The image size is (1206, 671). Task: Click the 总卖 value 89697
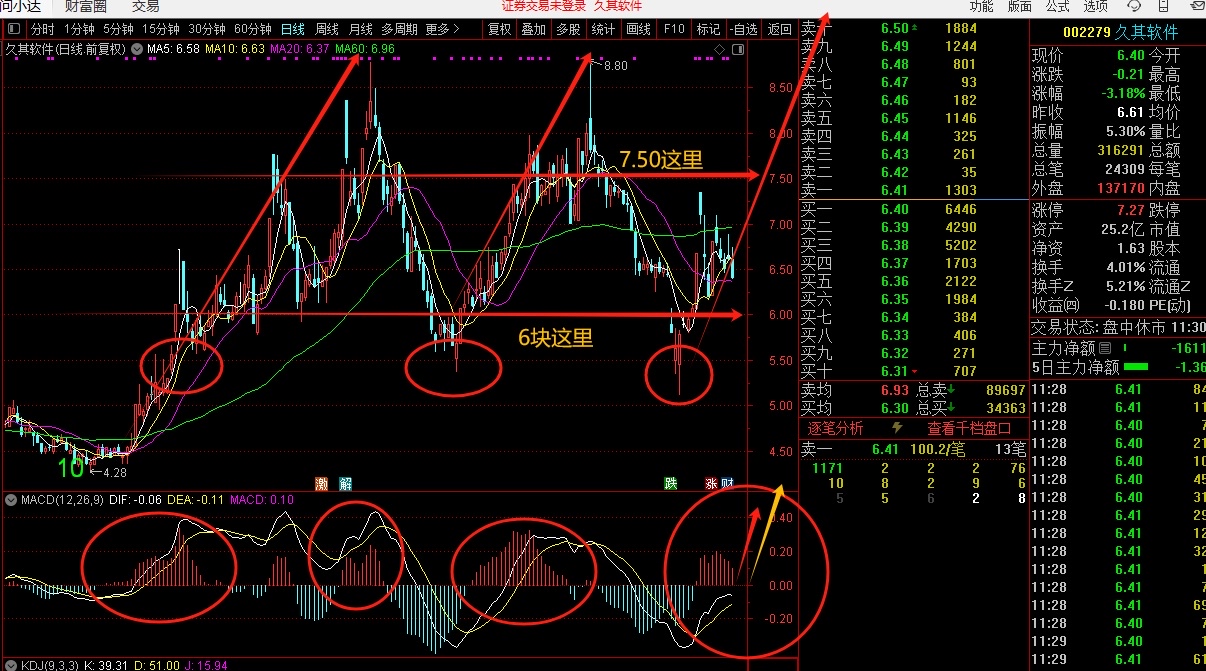[1005, 390]
